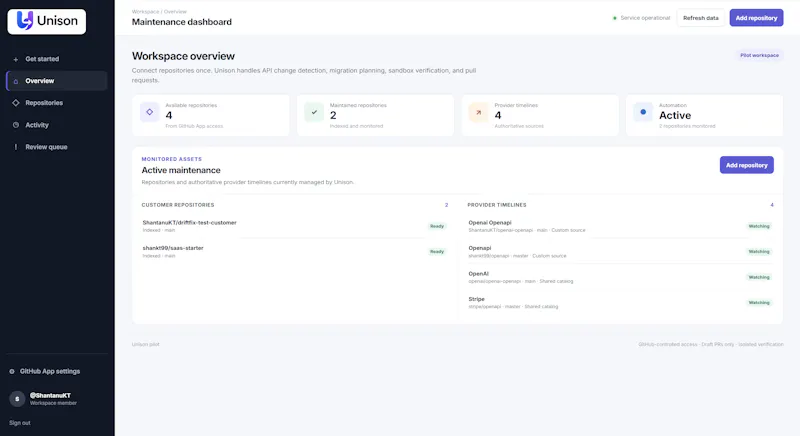Click the Sign out link
The image size is (800, 436).
pos(20,423)
